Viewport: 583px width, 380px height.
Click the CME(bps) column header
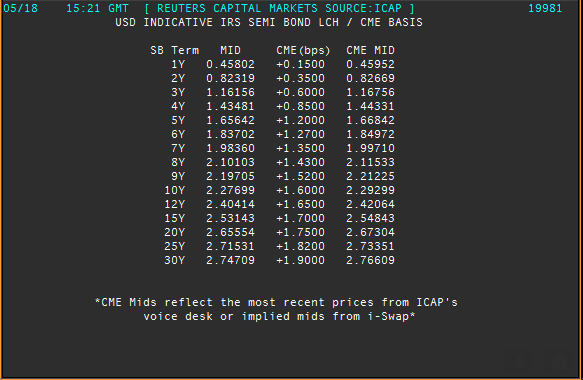303,50
